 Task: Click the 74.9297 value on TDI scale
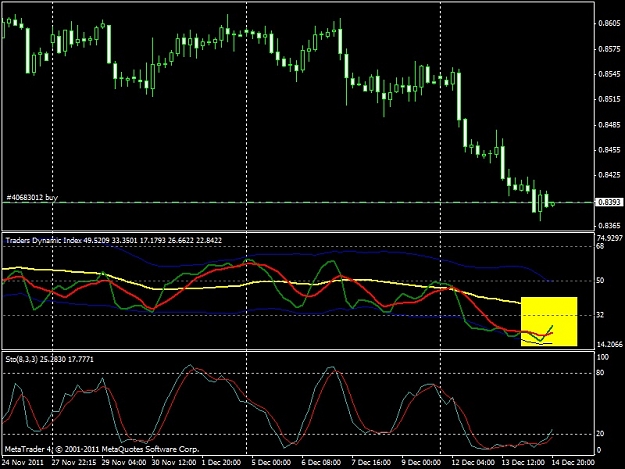coord(610,238)
